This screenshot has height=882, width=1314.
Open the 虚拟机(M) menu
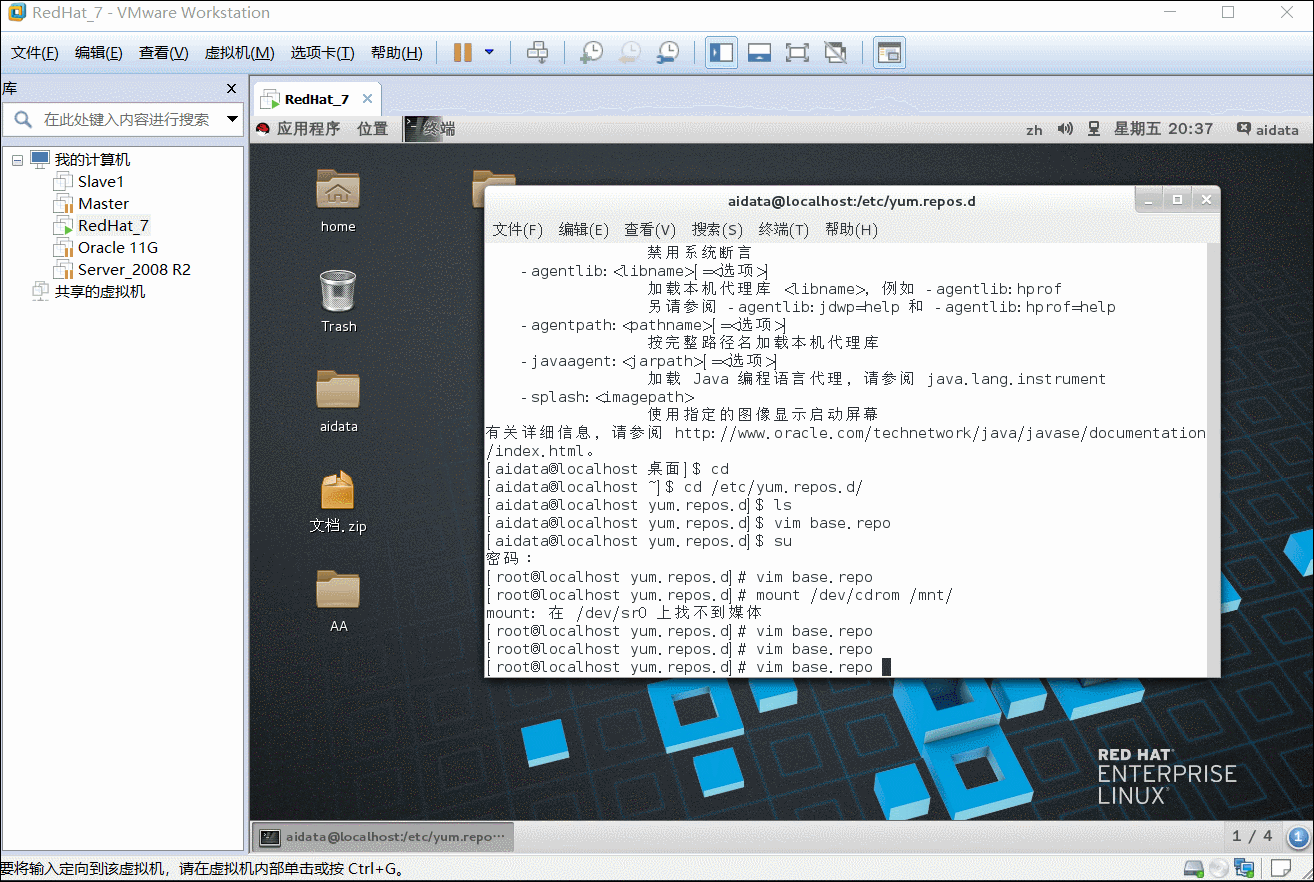point(239,53)
